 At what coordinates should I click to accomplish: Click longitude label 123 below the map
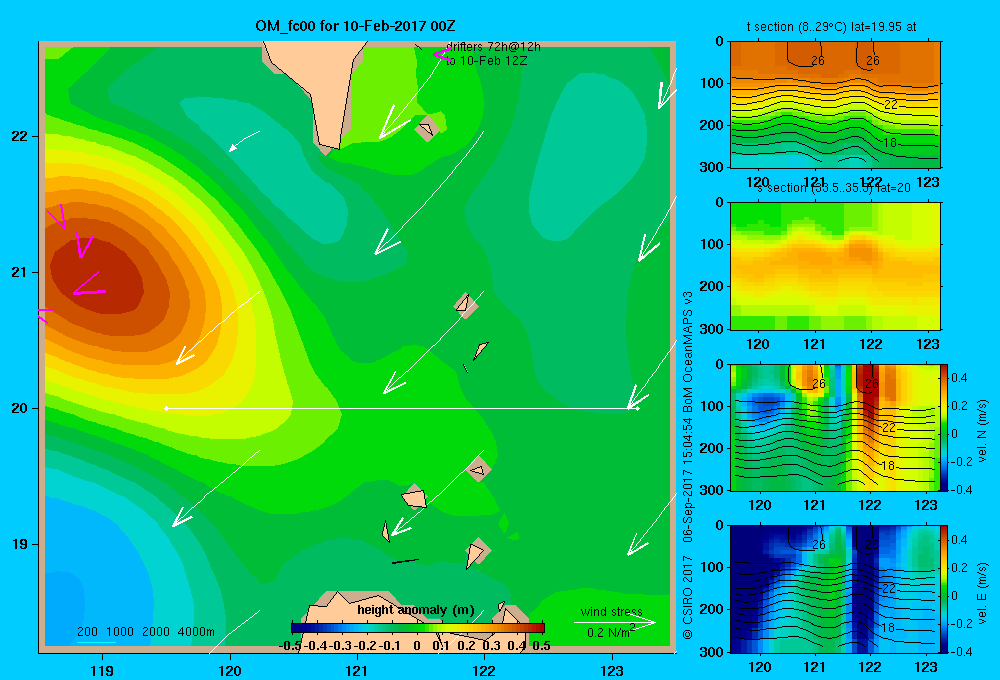coord(612,670)
